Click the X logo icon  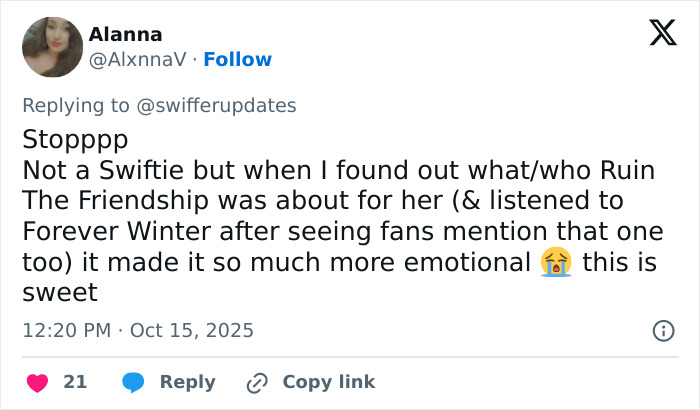[662, 34]
